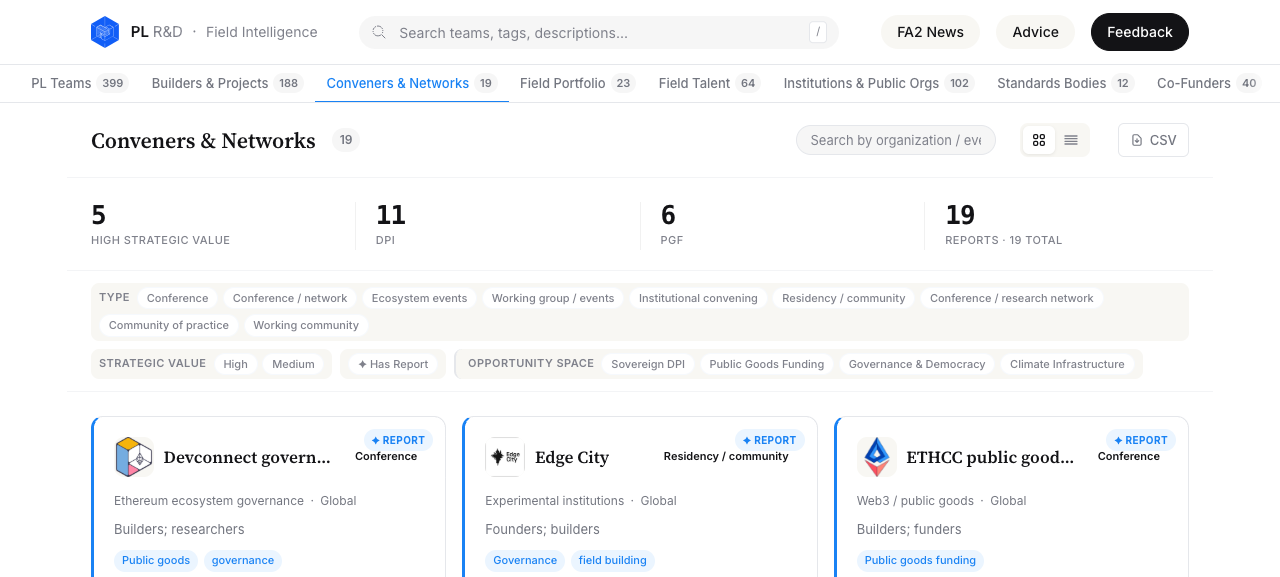Click the Governance tag on Edge City card
This screenshot has height=577, width=1280.
525,560
